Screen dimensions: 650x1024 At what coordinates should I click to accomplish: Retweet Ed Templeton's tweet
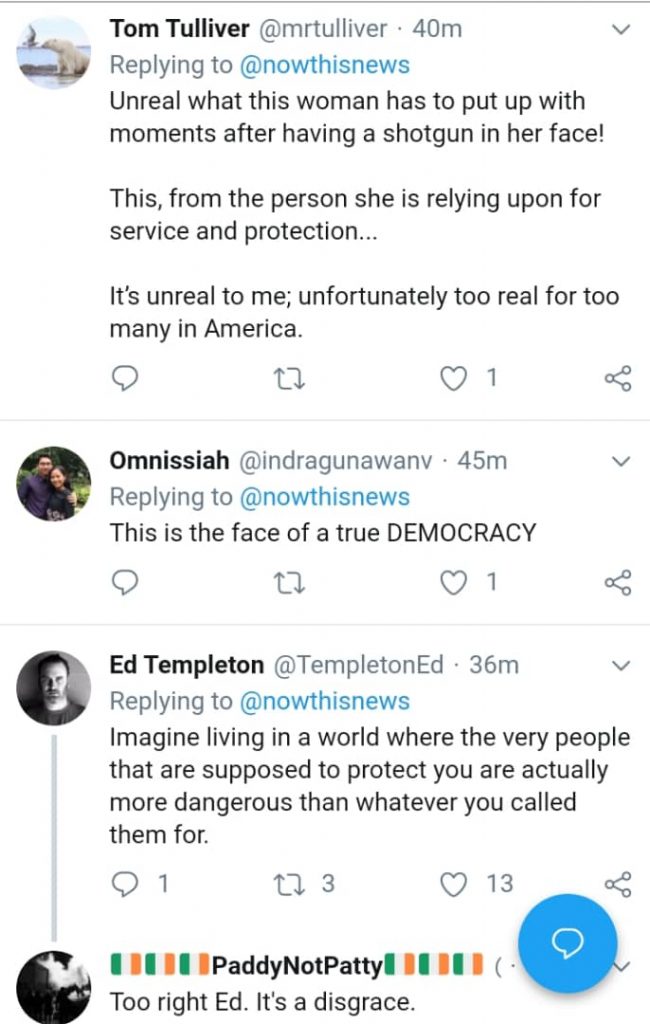click(288, 884)
